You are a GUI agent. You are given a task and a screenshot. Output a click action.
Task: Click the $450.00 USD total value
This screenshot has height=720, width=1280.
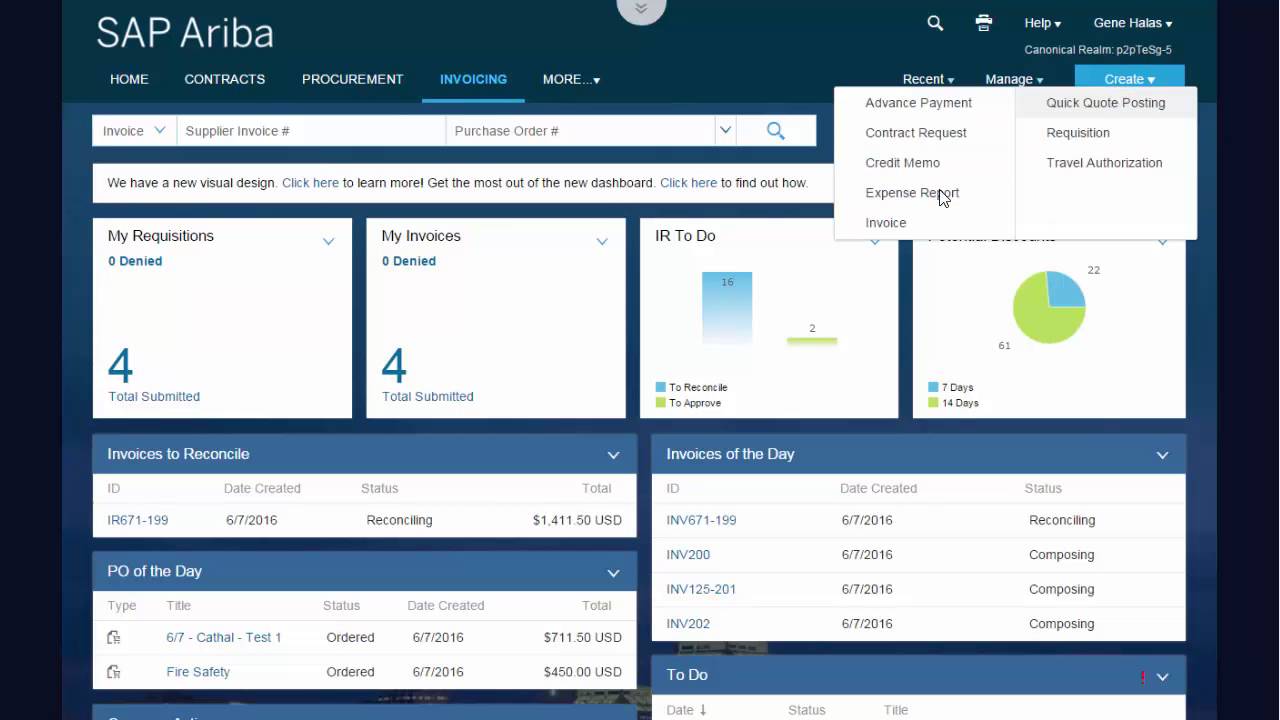[x=583, y=672]
